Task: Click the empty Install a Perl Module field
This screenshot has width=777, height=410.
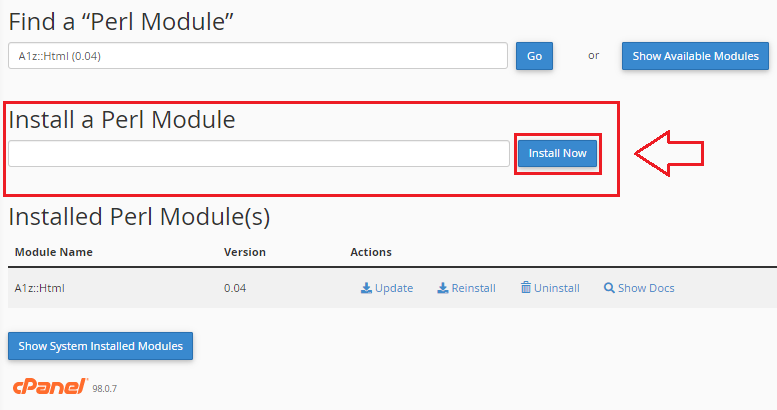Action: (258, 153)
